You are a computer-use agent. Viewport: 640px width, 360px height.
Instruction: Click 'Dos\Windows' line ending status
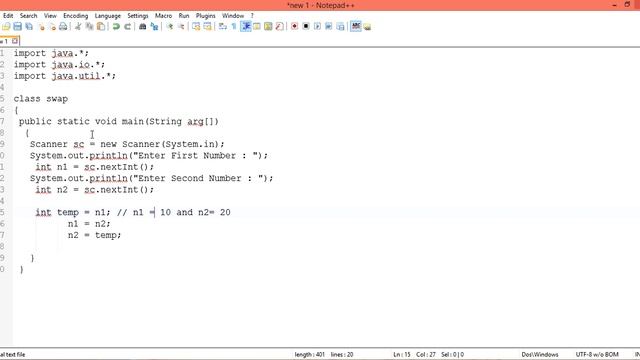tap(540, 354)
